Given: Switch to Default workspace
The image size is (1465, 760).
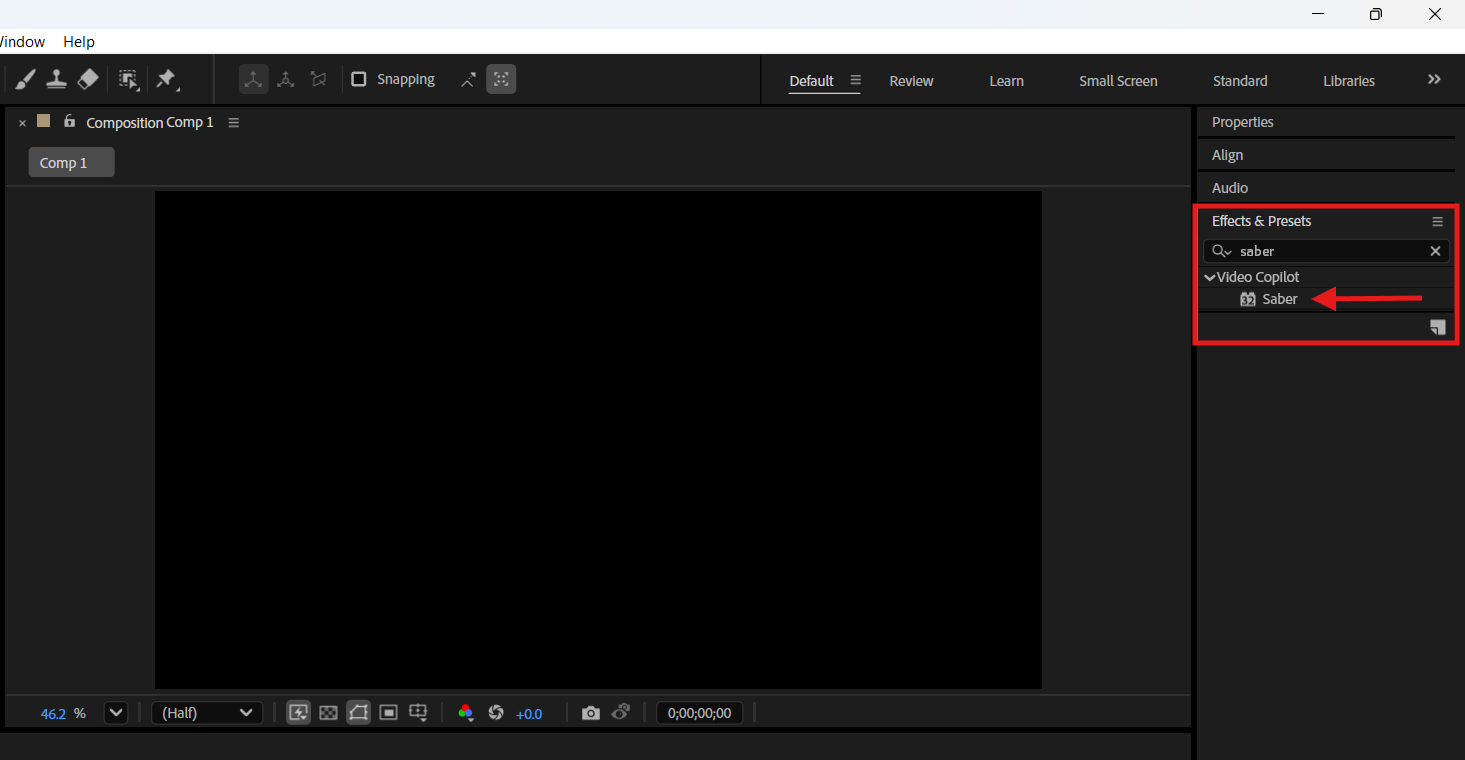Looking at the screenshot, I should point(811,81).
